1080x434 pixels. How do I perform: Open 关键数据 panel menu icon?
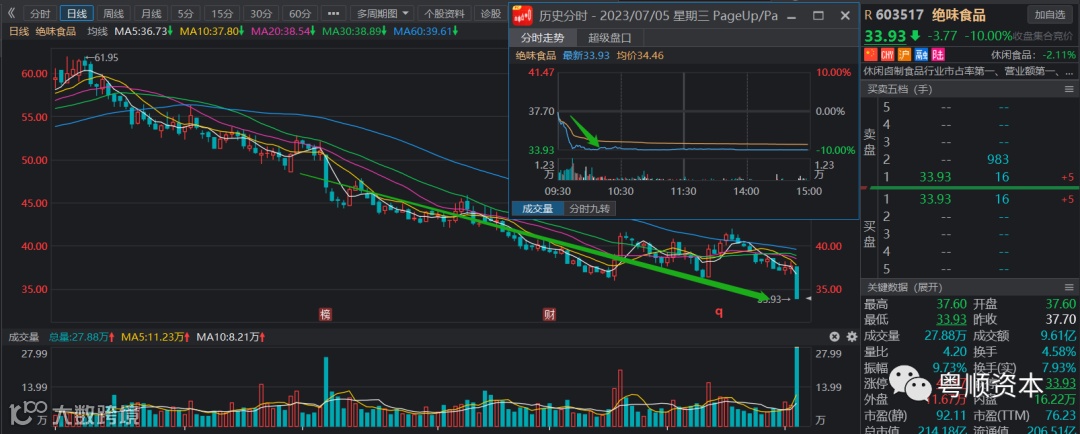pyautogui.click(x=1069, y=287)
